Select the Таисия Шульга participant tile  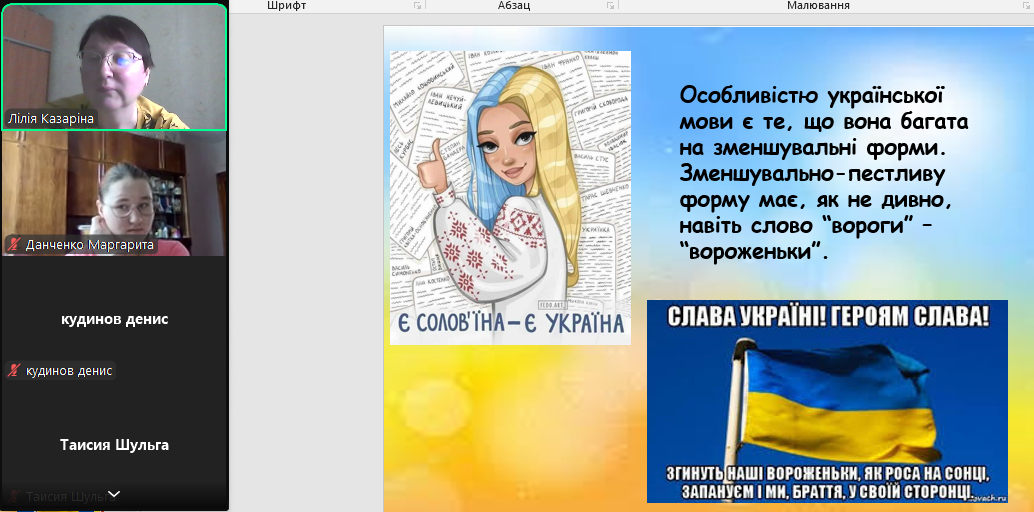tap(114, 445)
